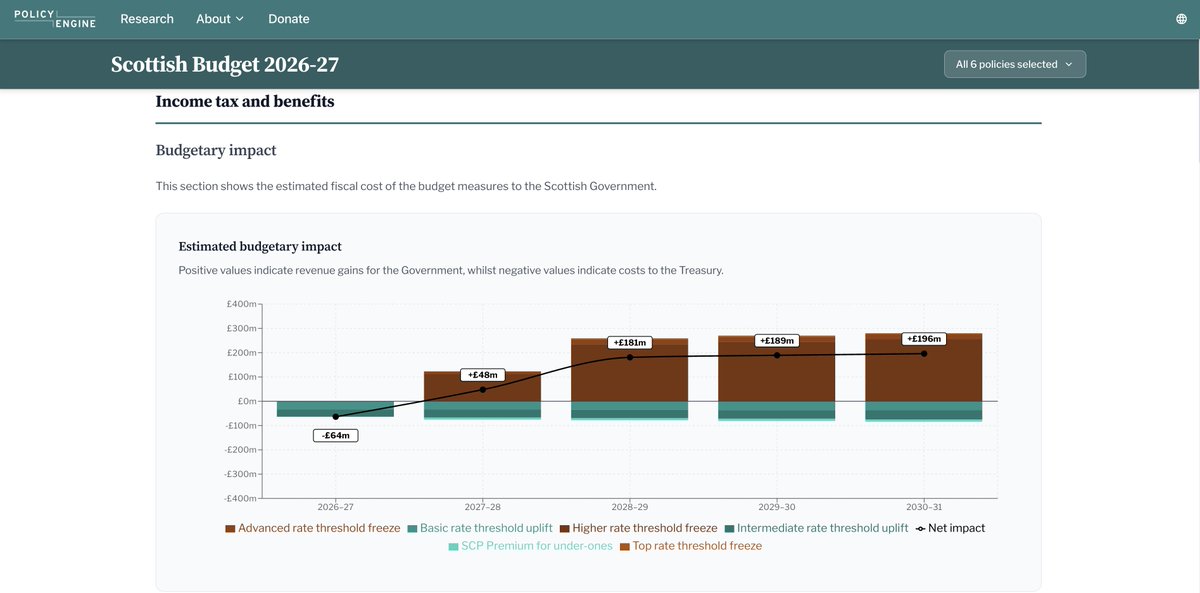Click the 2026–27 teal cost bar
Screen dimensions: 1200x593
336,409
